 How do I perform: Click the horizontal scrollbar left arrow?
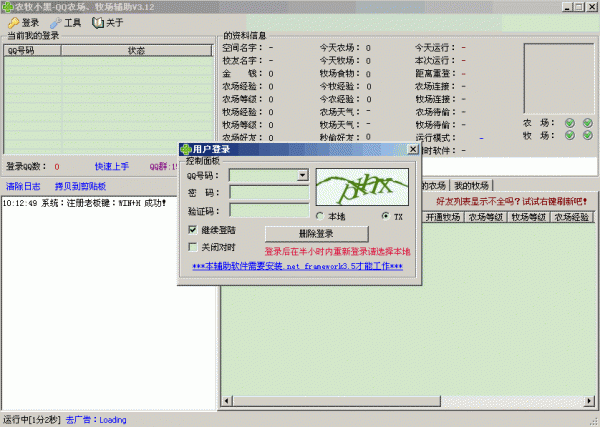point(226,401)
